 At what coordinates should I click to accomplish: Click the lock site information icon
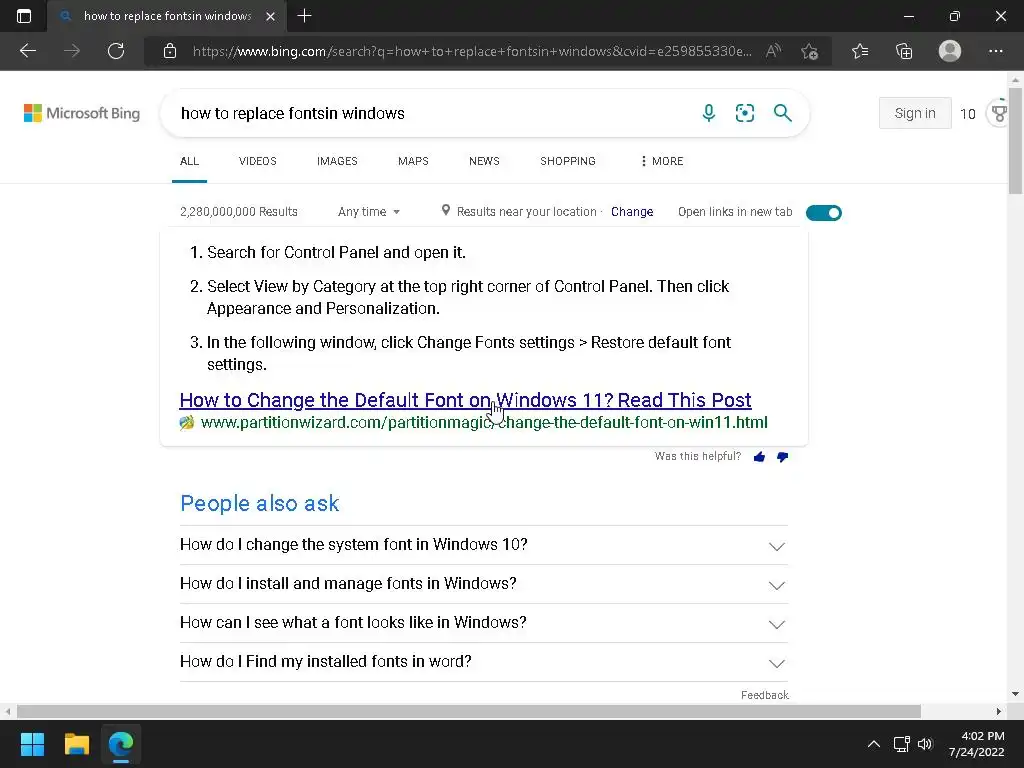coord(170,51)
